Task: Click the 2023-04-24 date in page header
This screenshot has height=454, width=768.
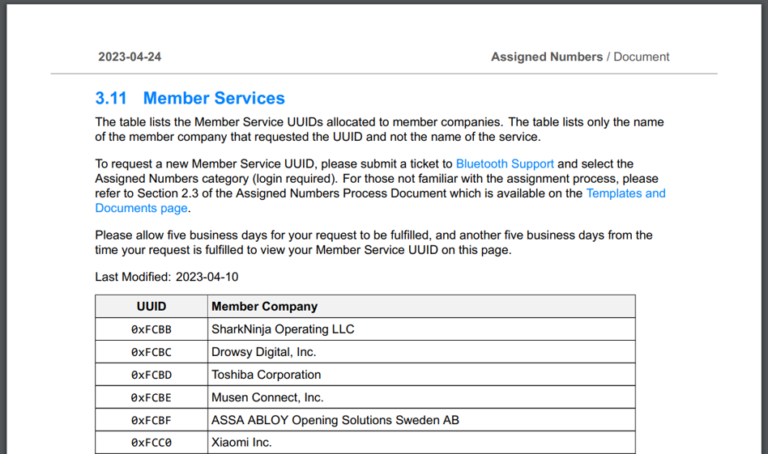Action: coord(129,57)
